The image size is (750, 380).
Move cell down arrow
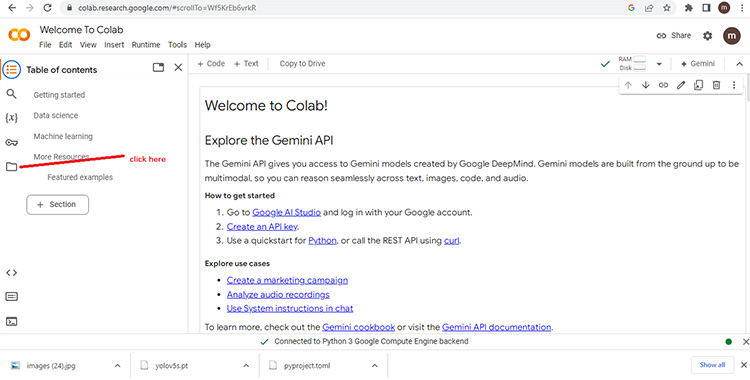click(x=646, y=85)
